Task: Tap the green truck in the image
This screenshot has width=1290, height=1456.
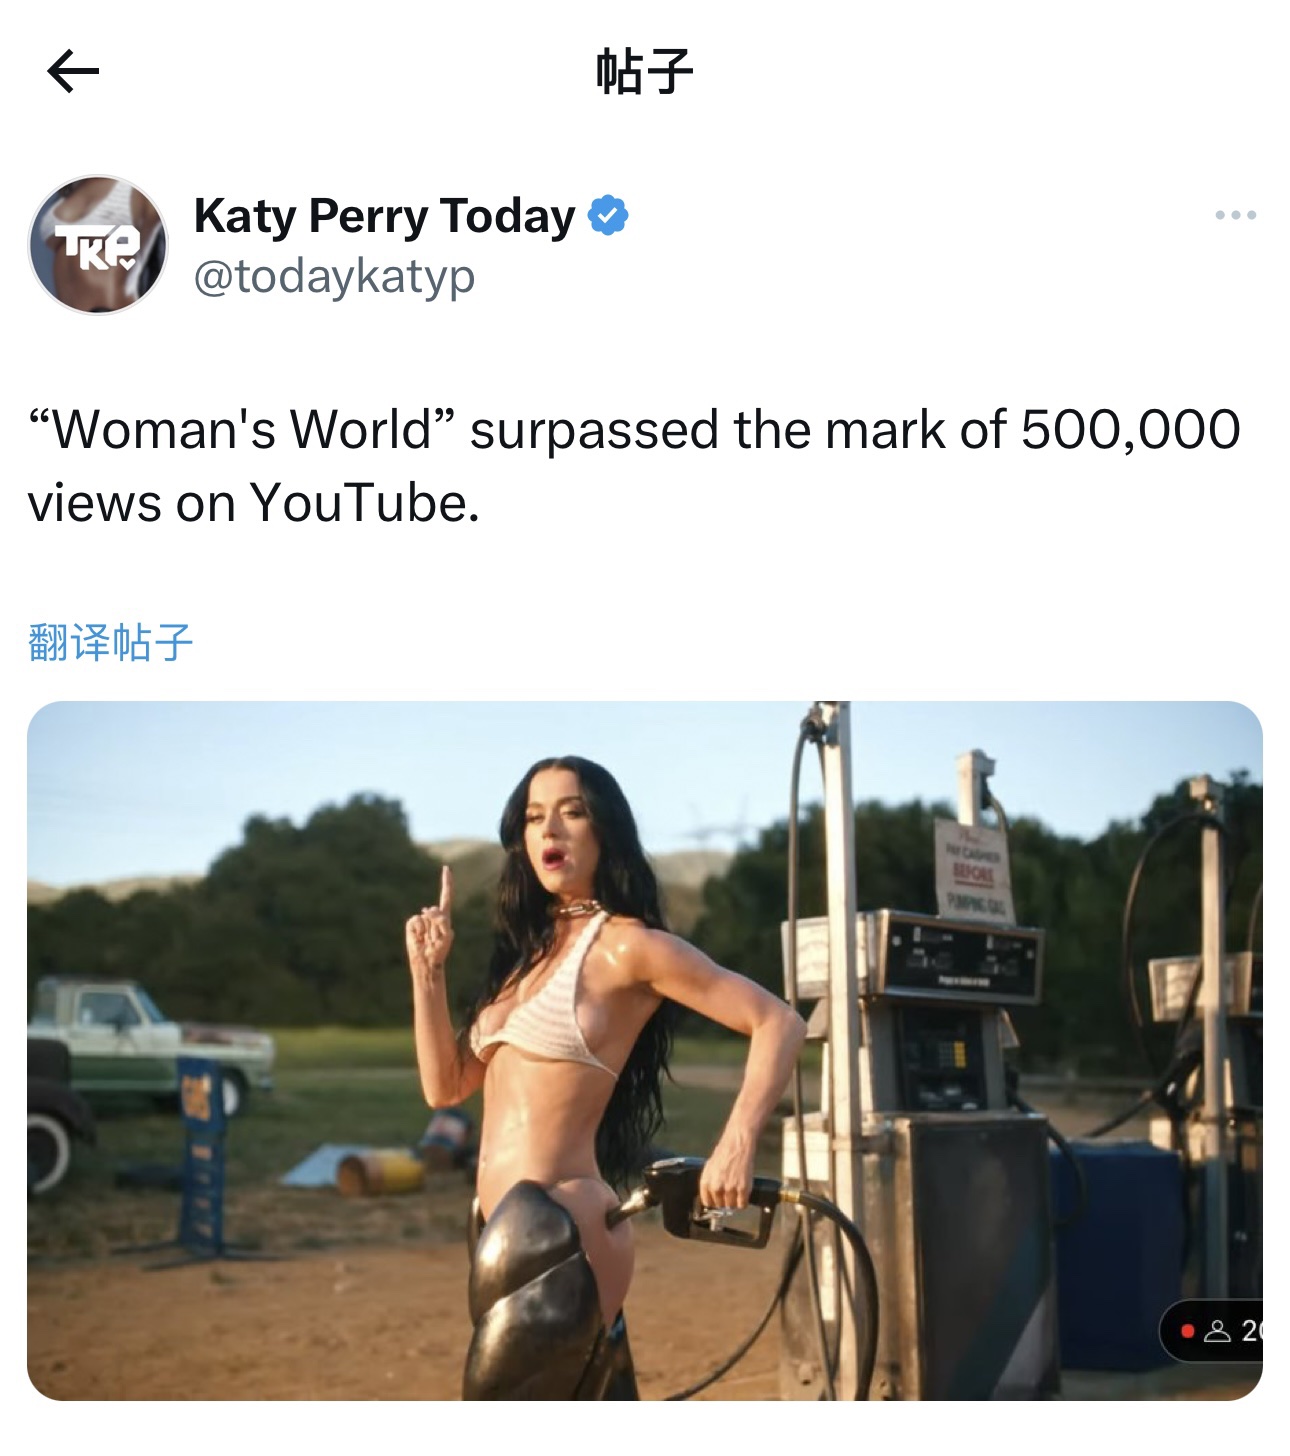Action: point(150,1045)
